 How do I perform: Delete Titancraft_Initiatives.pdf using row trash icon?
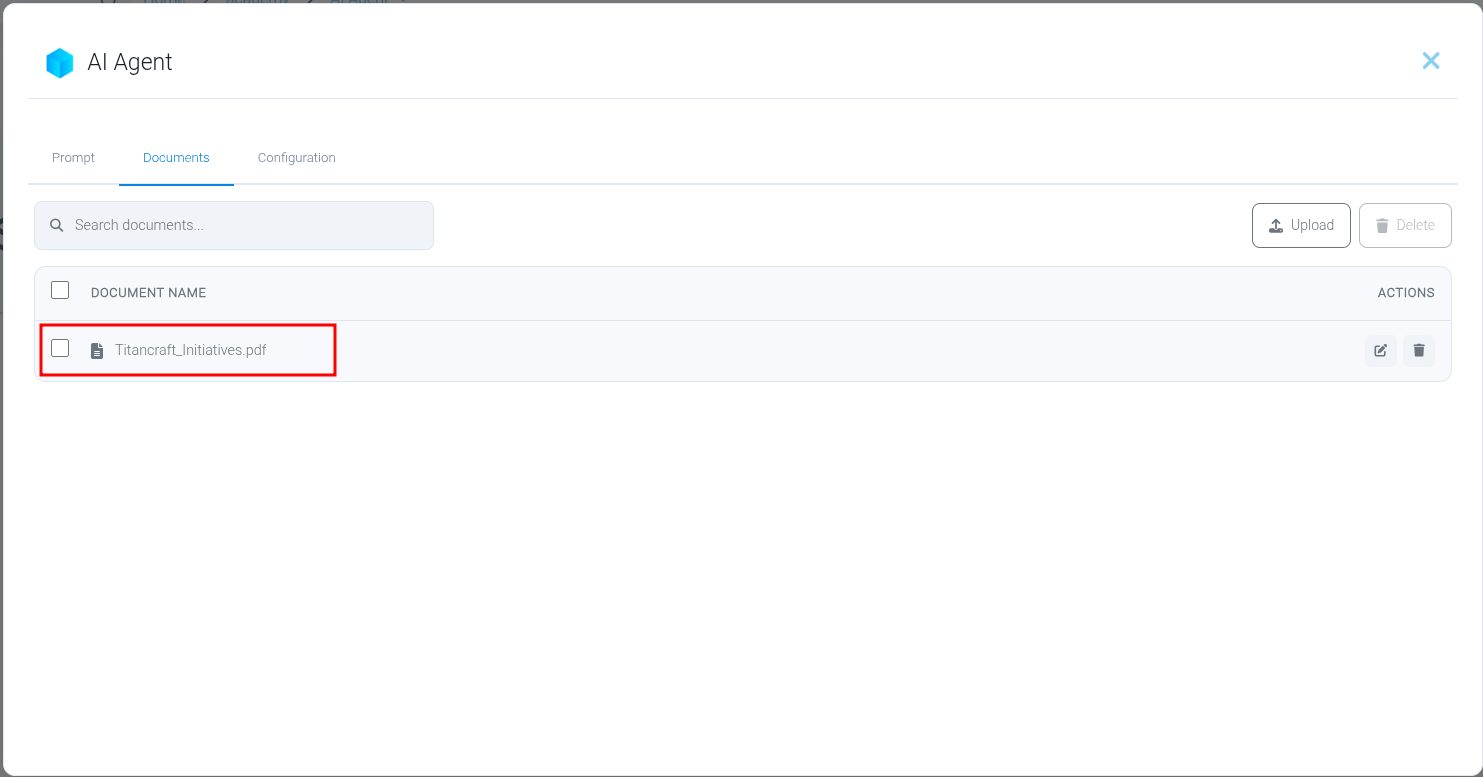point(1419,351)
